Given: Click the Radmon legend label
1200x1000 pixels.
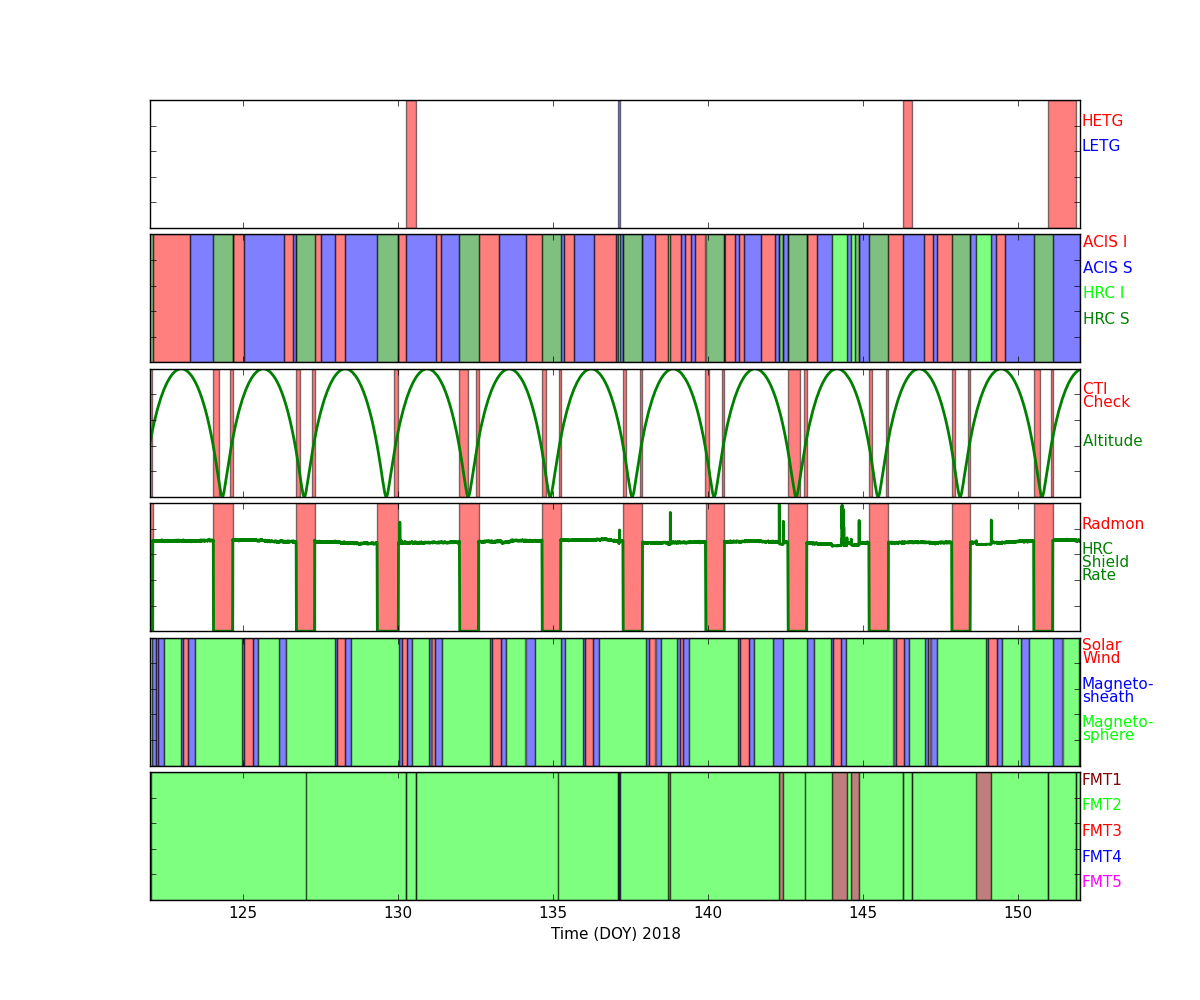Looking at the screenshot, I should click(1112, 524).
